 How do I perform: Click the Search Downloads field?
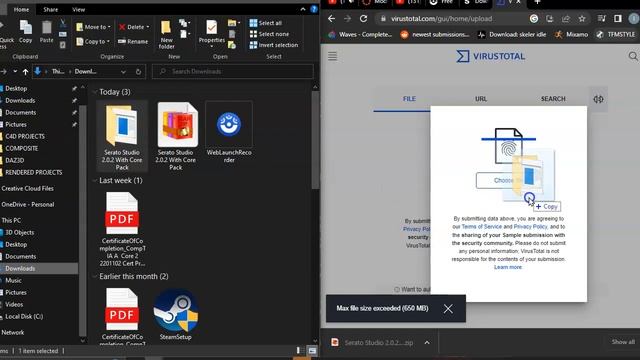233,71
